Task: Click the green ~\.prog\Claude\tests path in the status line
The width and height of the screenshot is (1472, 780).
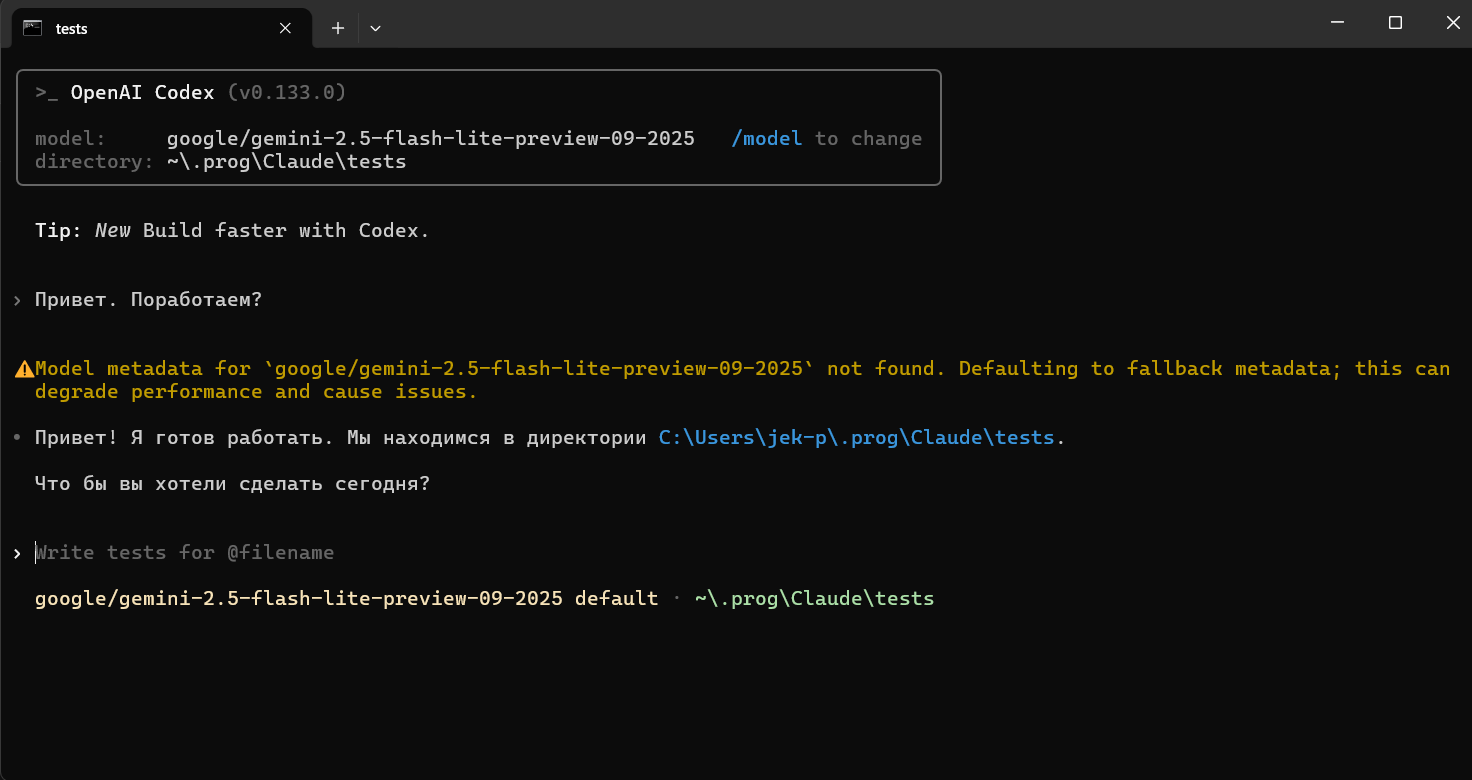Action: (814, 599)
